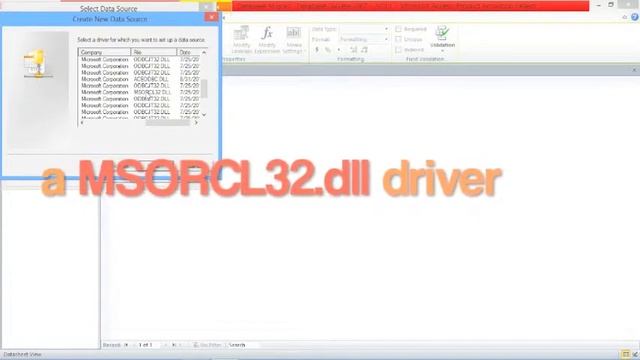This screenshot has width=640, height=360.
Task: Go to last record navigation button
Action: click(174, 345)
